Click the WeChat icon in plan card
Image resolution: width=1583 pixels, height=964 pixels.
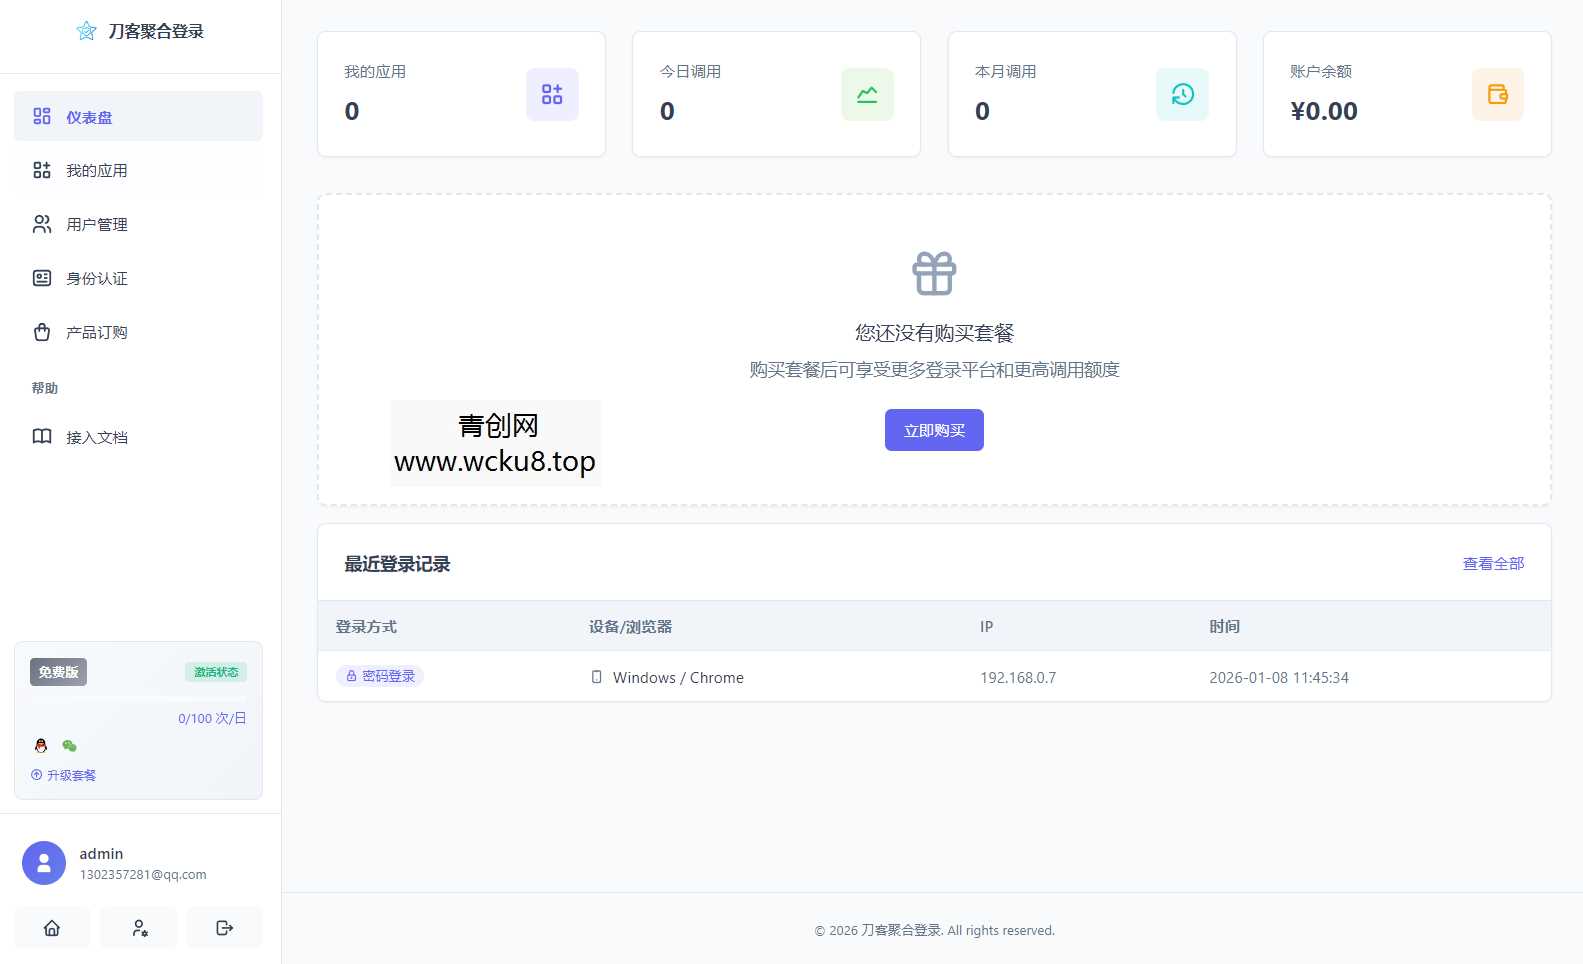pyautogui.click(x=69, y=745)
